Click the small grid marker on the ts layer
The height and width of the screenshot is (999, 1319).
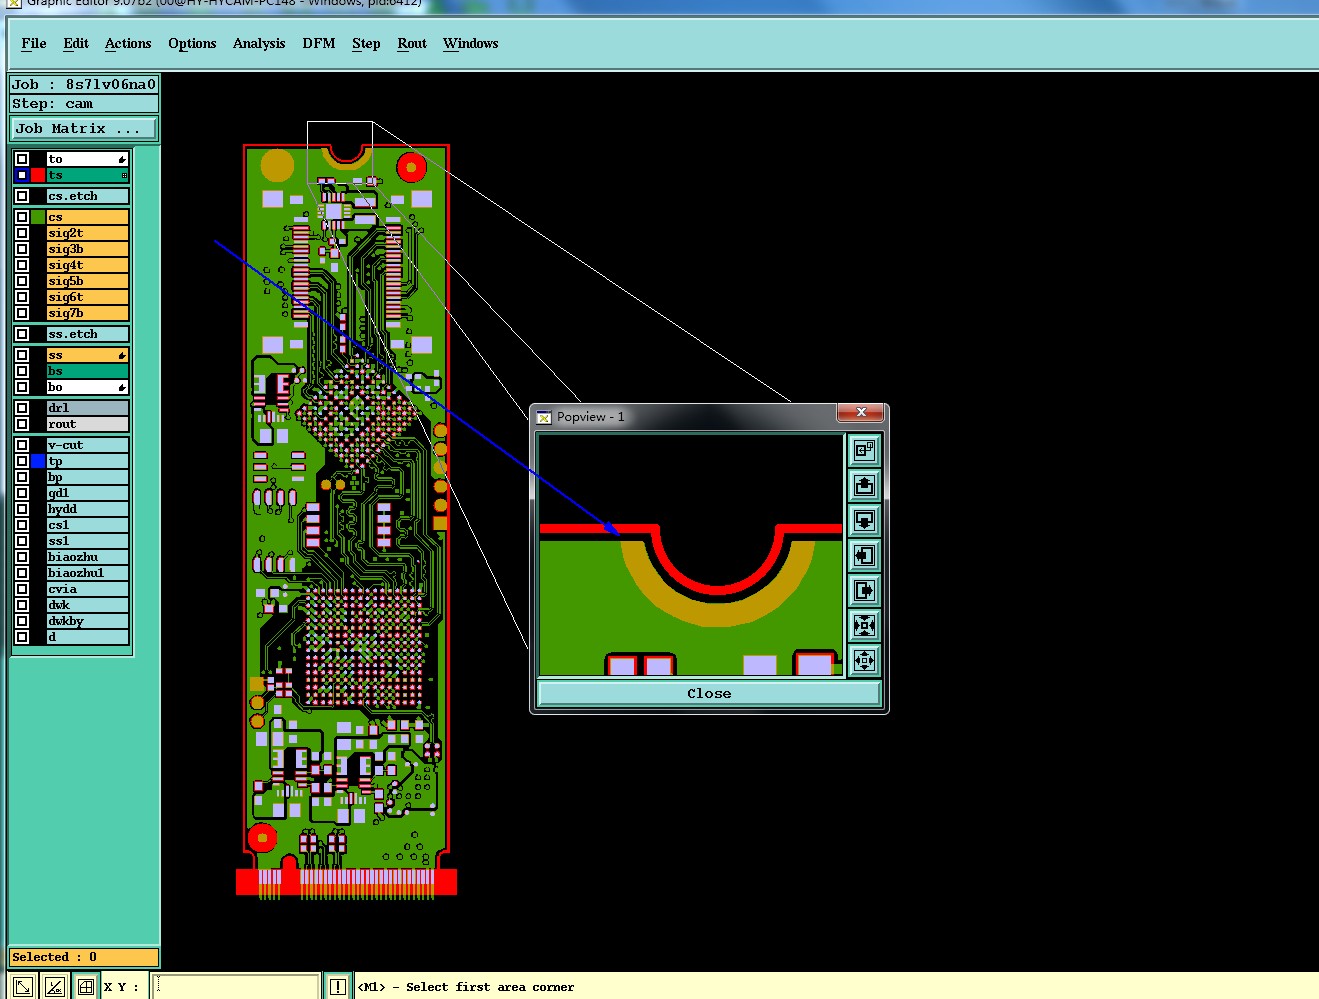click(124, 175)
